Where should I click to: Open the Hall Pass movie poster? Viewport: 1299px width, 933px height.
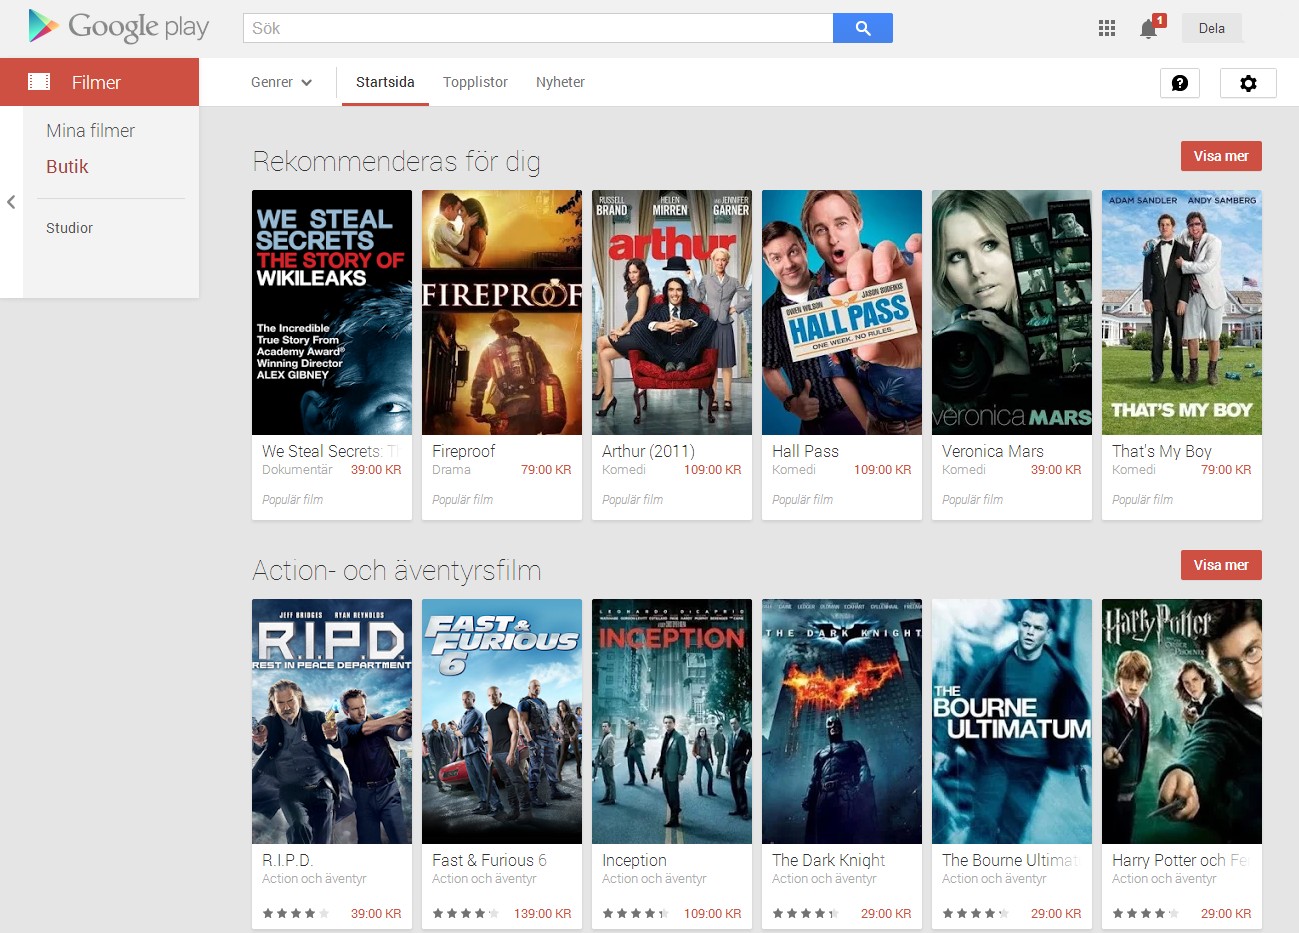(841, 312)
